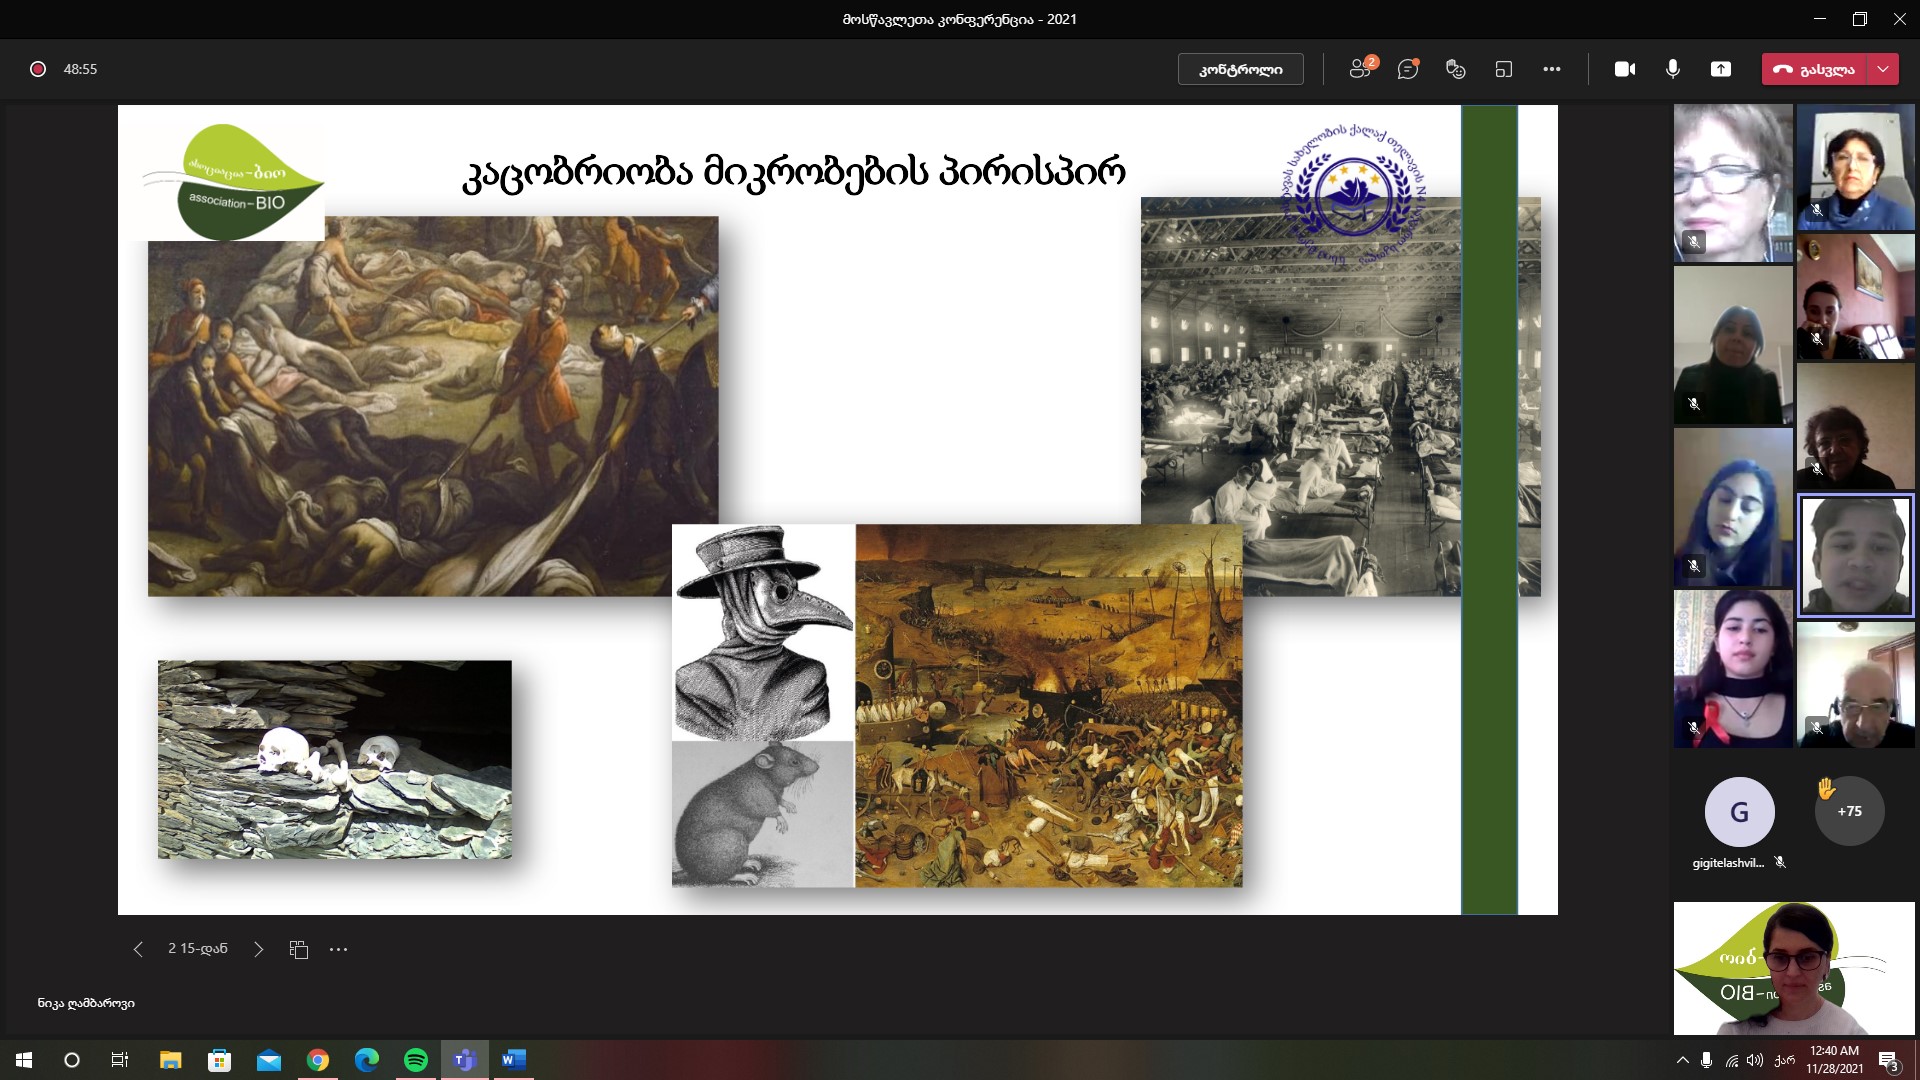Viewport: 1920px width, 1080px height.
Task: Toggle the microphone mute
Action: (1672, 69)
